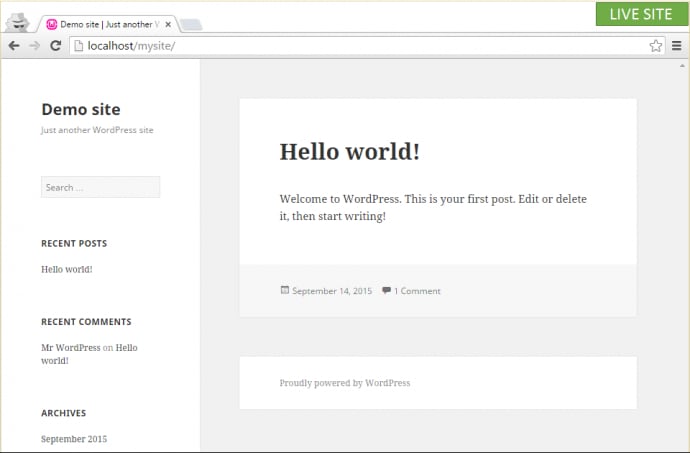Screen dimensions: 690x453
Task: Bookmark this page with the star icon
Action: pos(656,45)
